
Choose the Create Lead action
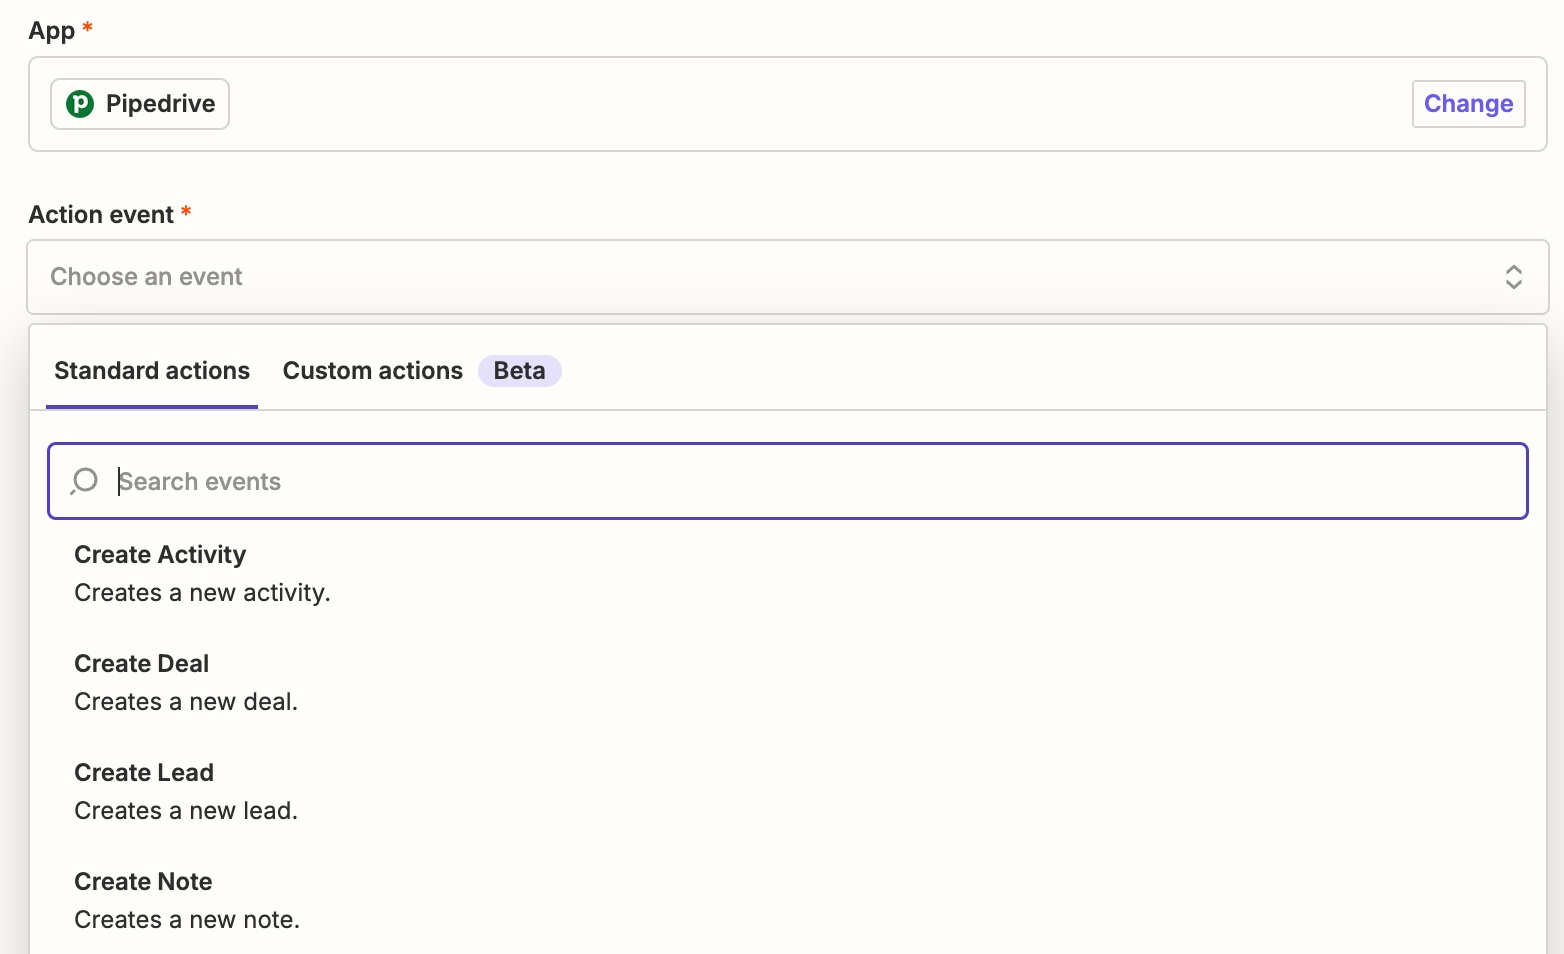[788, 792]
